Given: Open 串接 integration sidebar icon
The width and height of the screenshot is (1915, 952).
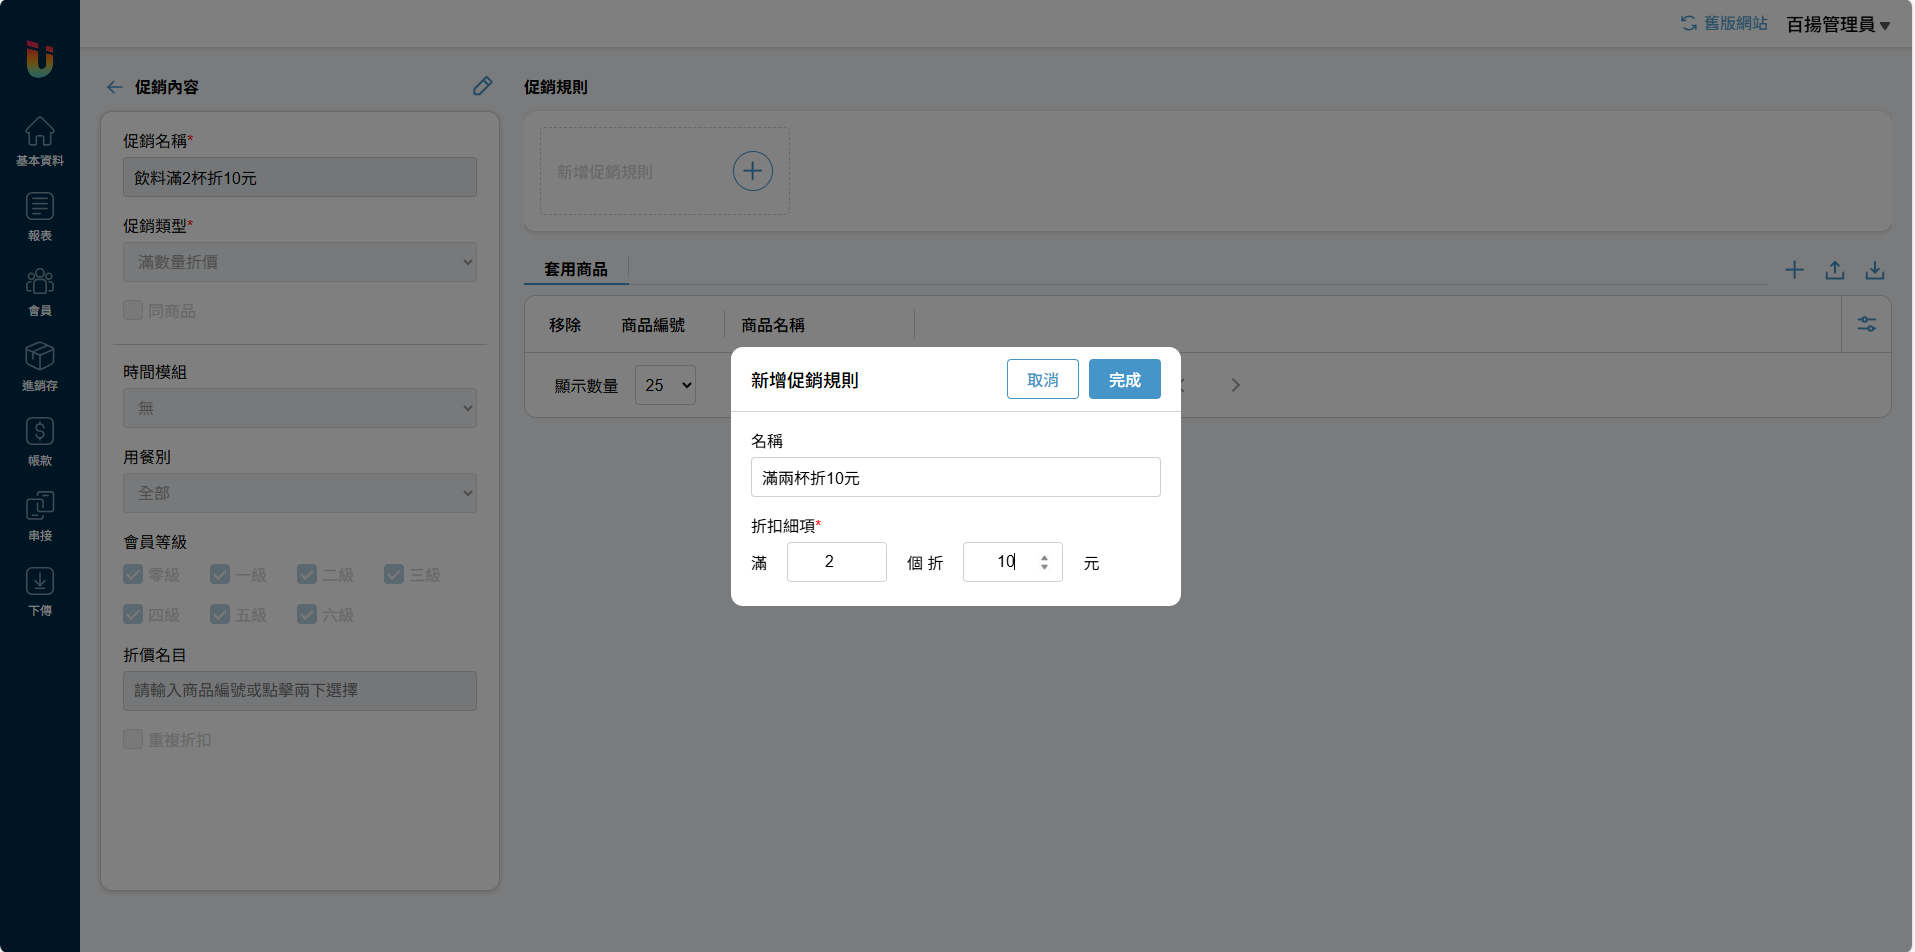Looking at the screenshot, I should tap(40, 516).
